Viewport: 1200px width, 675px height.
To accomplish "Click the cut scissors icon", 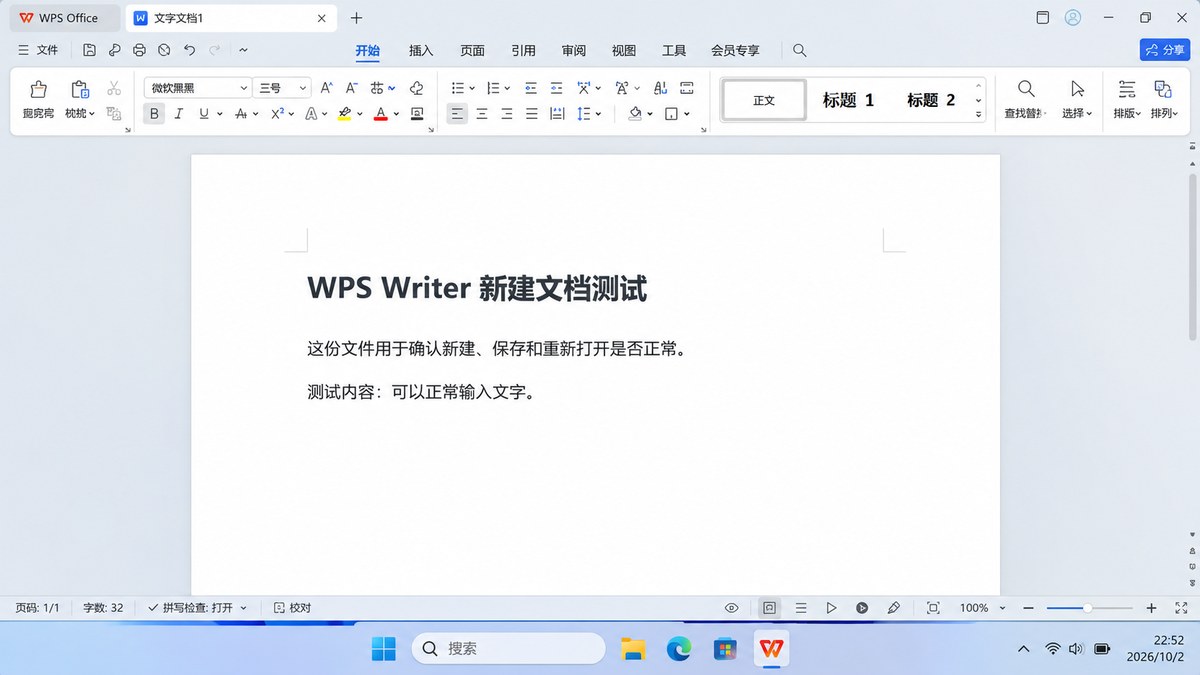I will (x=114, y=88).
